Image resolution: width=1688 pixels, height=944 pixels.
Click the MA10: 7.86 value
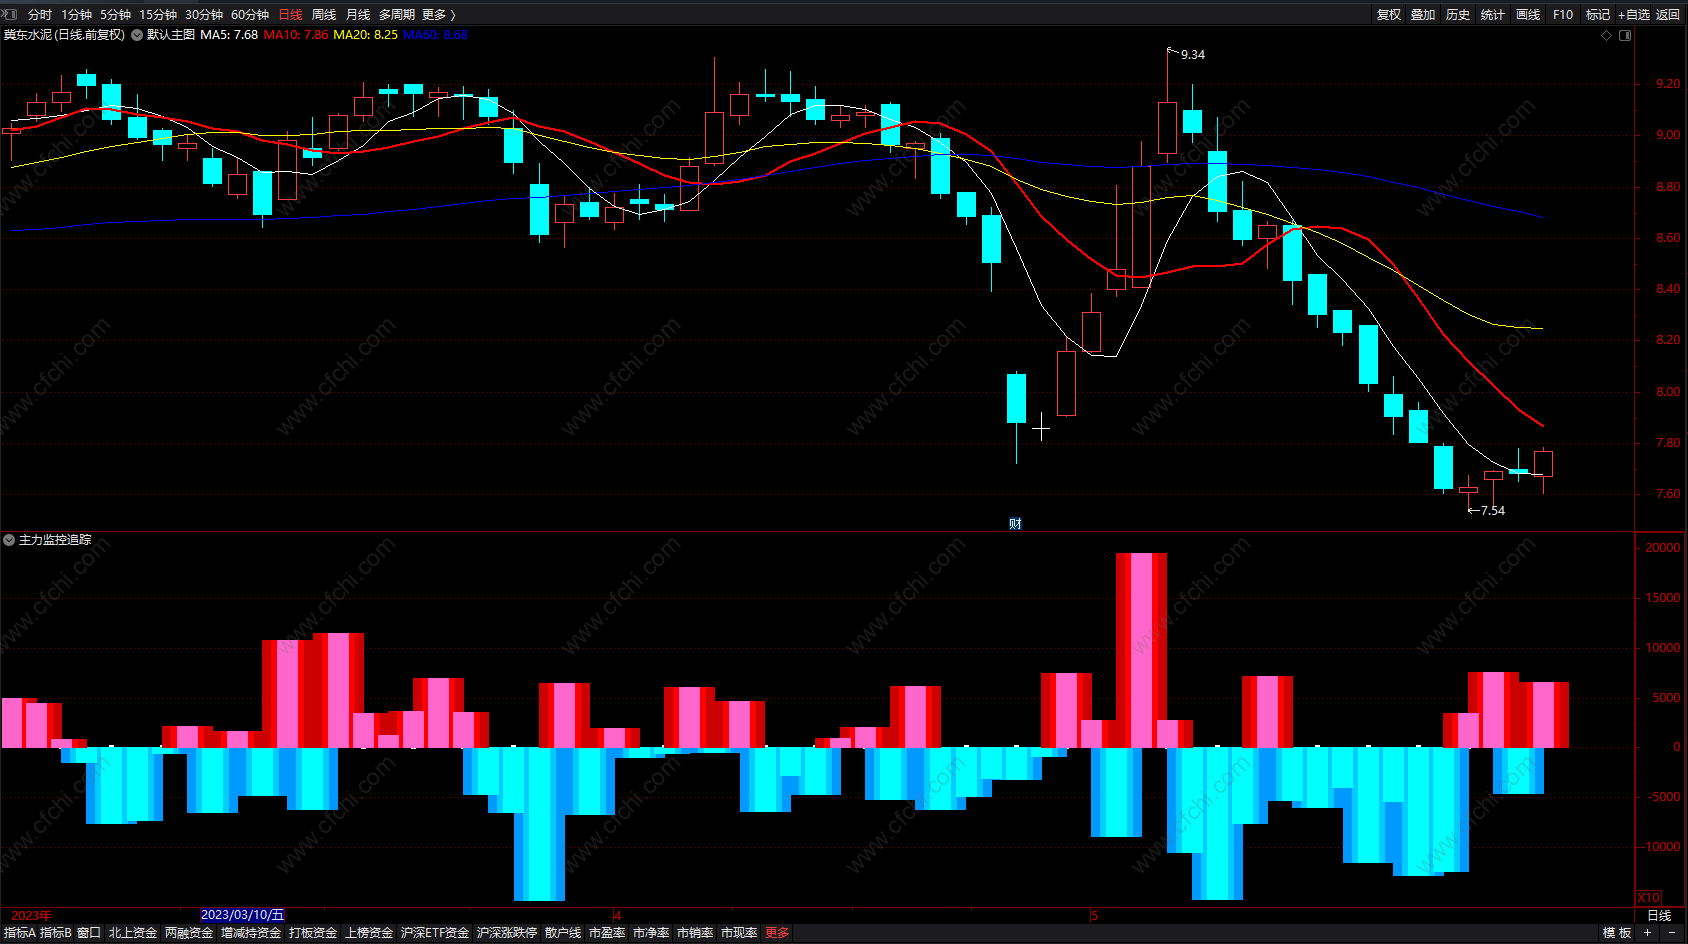point(296,35)
